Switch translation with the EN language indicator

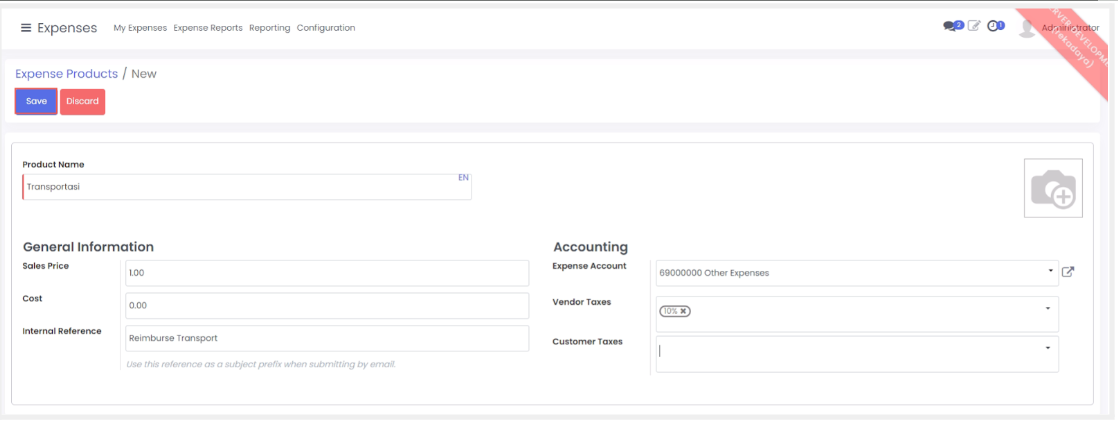[x=463, y=178]
